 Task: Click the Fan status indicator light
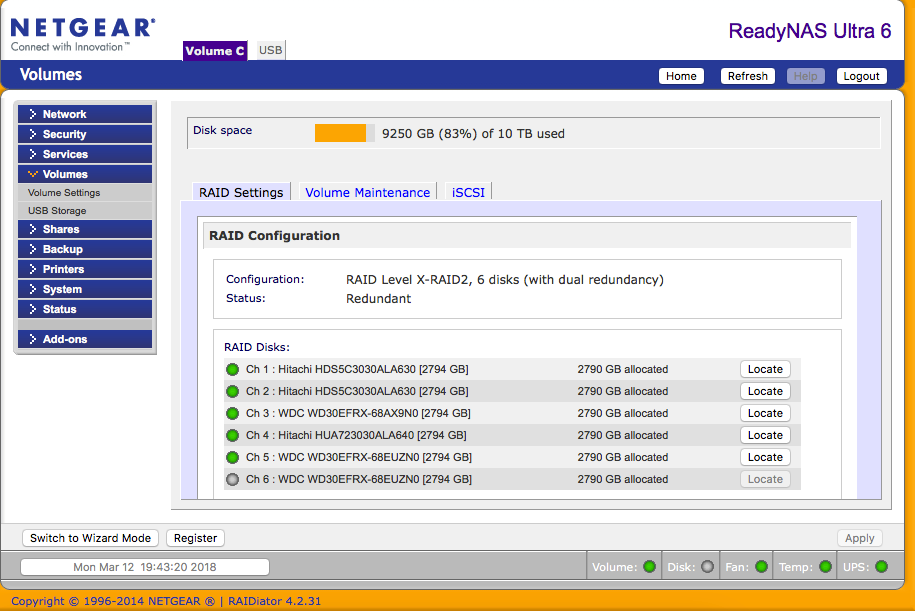click(x=762, y=567)
